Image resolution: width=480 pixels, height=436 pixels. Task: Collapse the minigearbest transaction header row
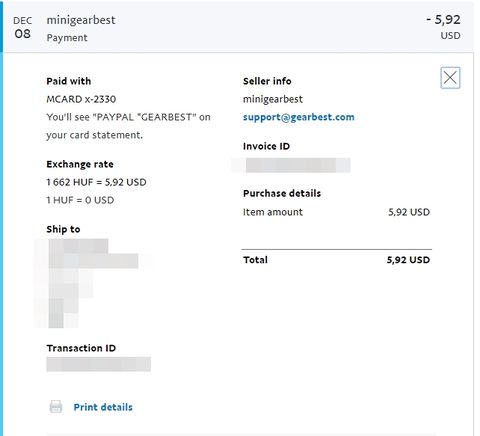point(238,27)
